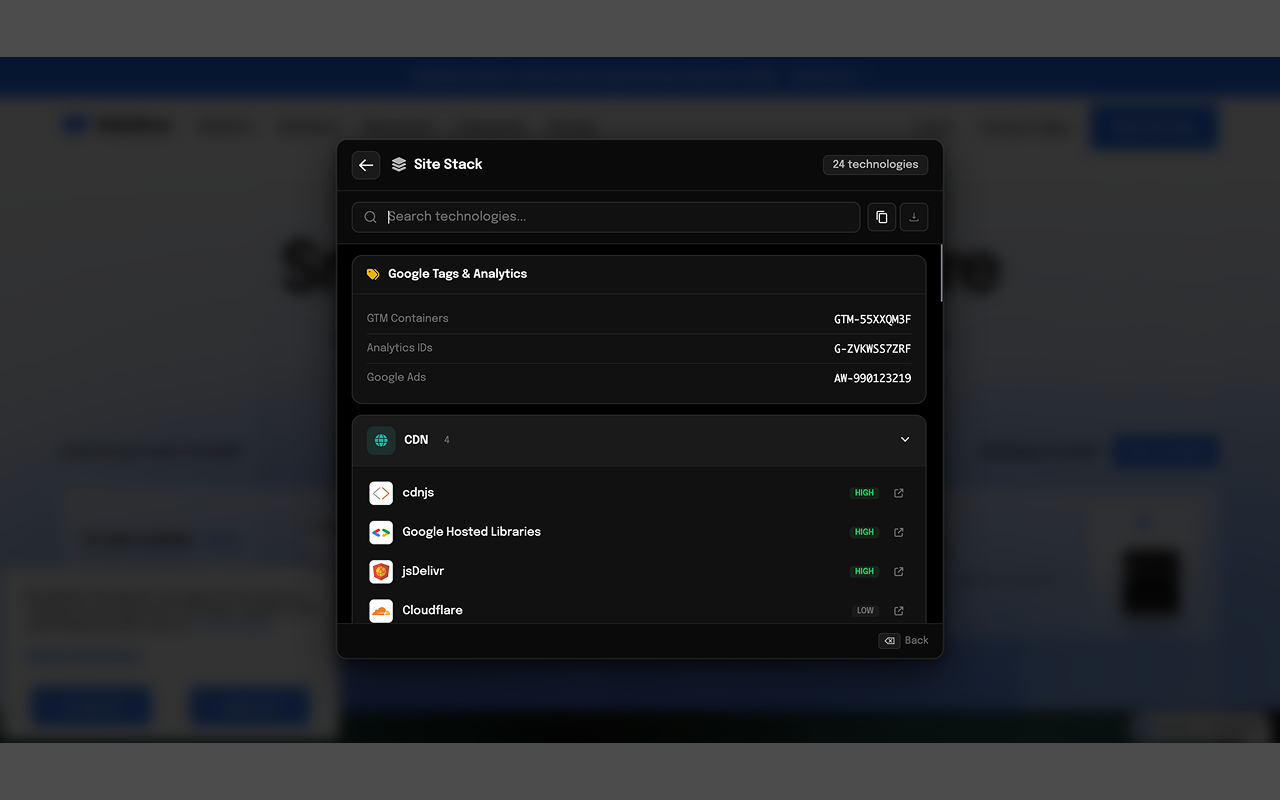The image size is (1280, 800).
Task: Click HIGH badge on Google Hosted Libraries
Action: coord(865,532)
